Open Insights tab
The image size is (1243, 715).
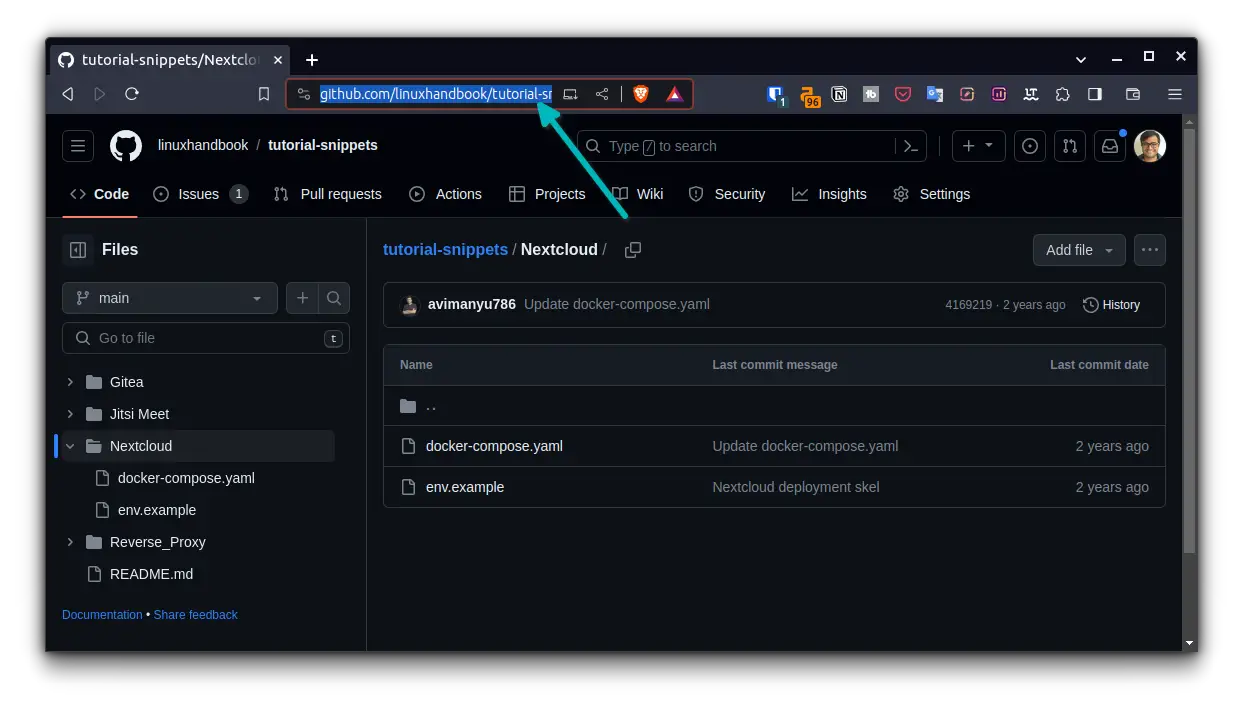(830, 194)
